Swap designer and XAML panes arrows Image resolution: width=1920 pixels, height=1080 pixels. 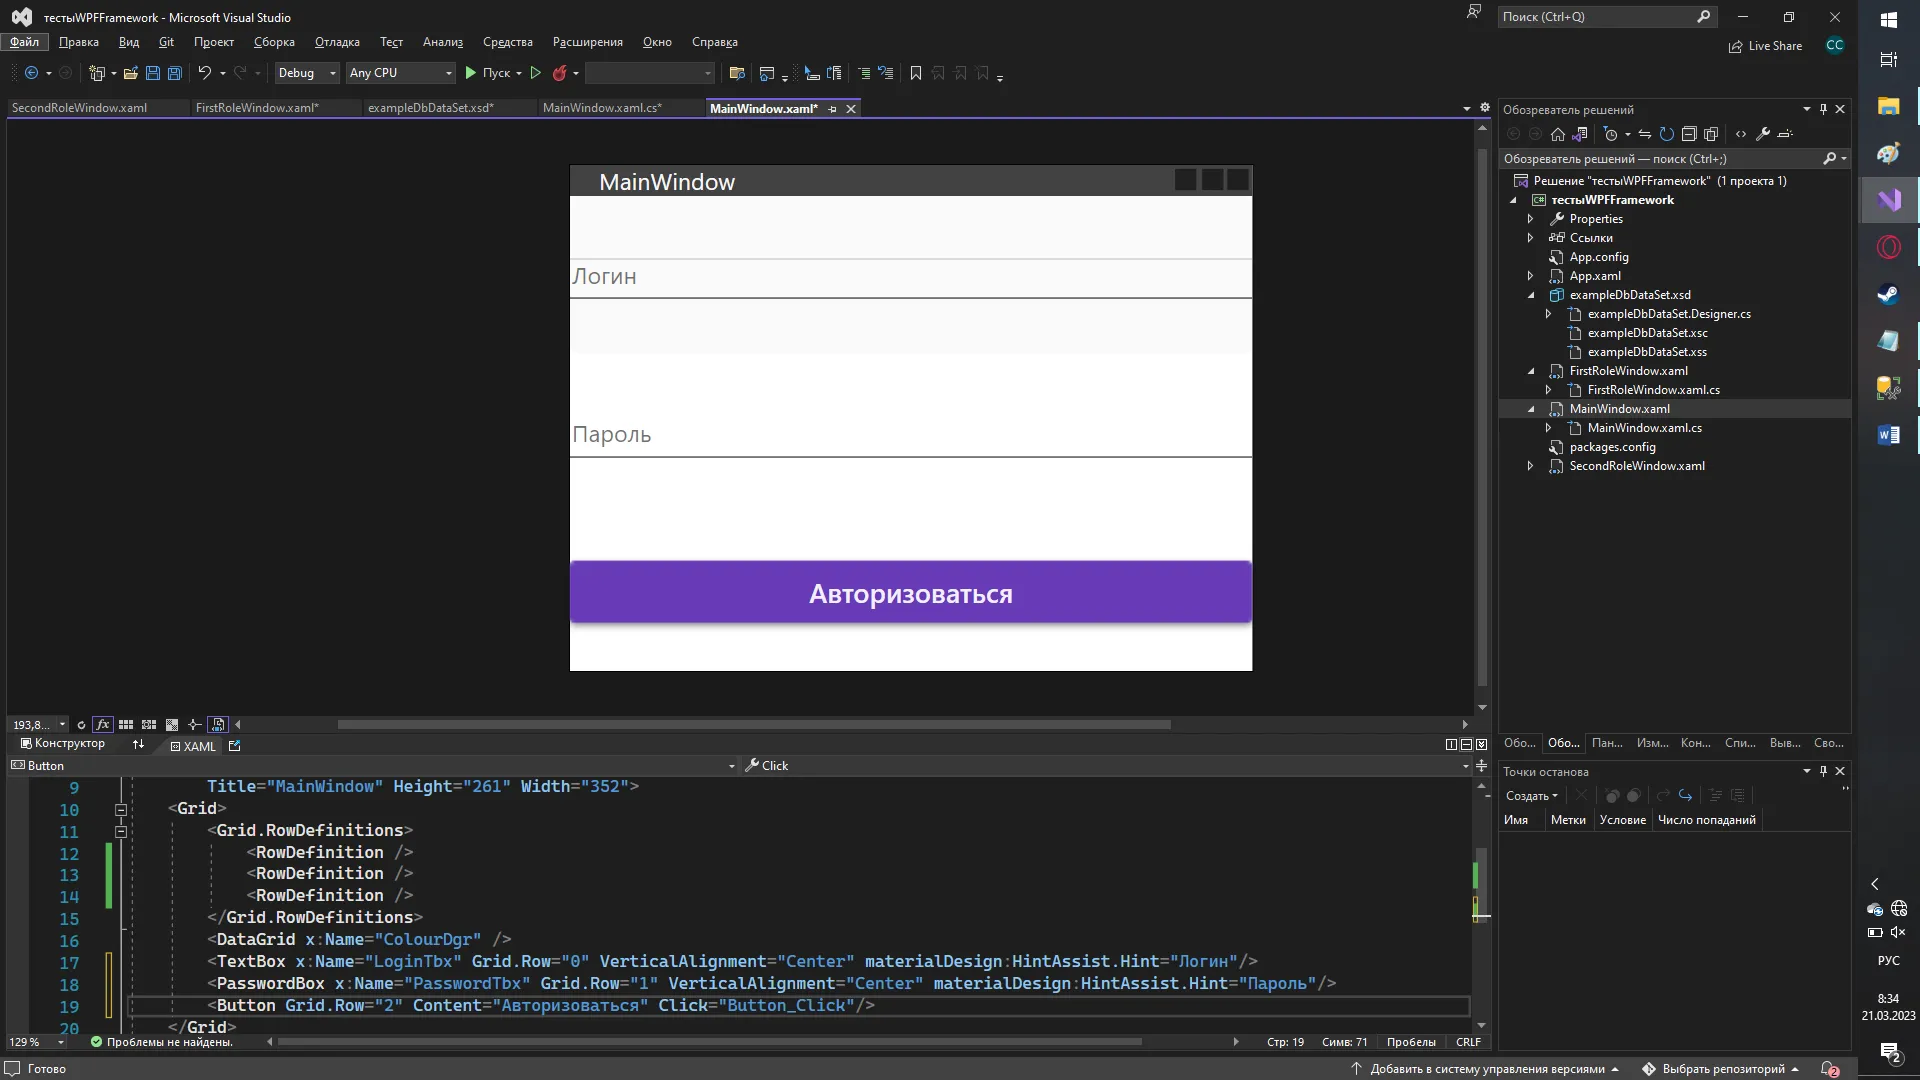(x=138, y=744)
